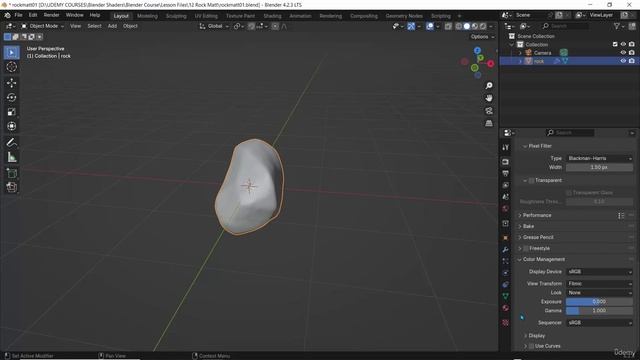Select the Scale tool

(x=11, y=112)
